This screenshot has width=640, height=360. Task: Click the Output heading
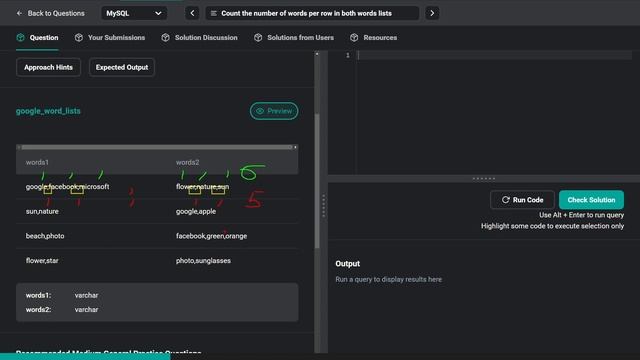[348, 264]
